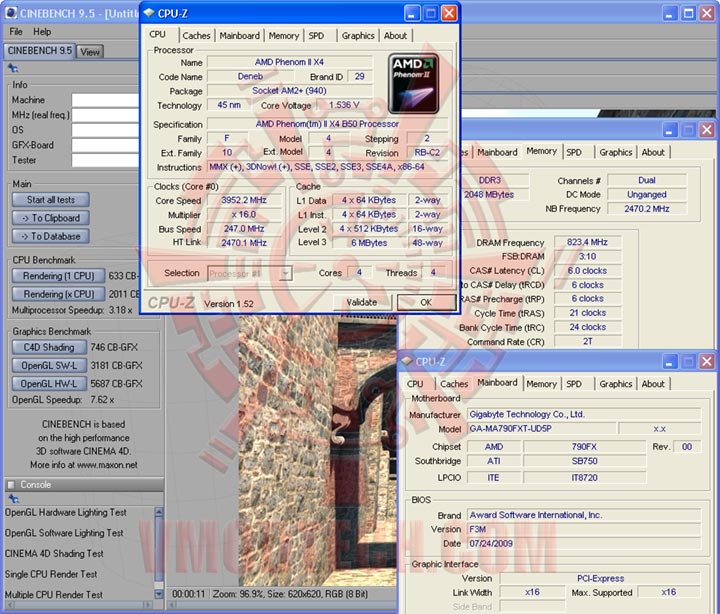This screenshot has width=720, height=614.
Task: Run the C4D Shading test
Action: (49, 347)
